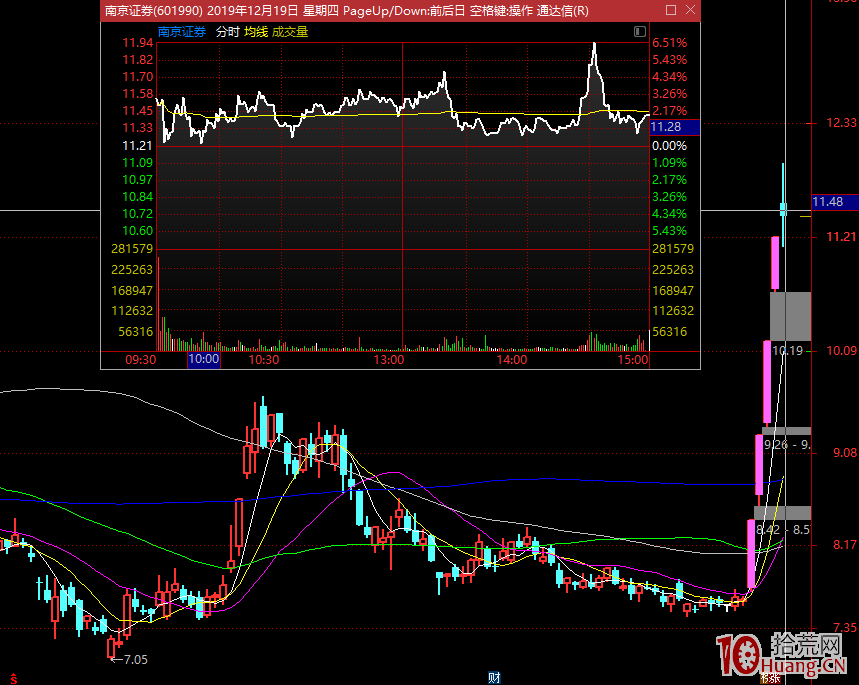
Task: Select the 成交量 legend label
Action: pos(290,32)
